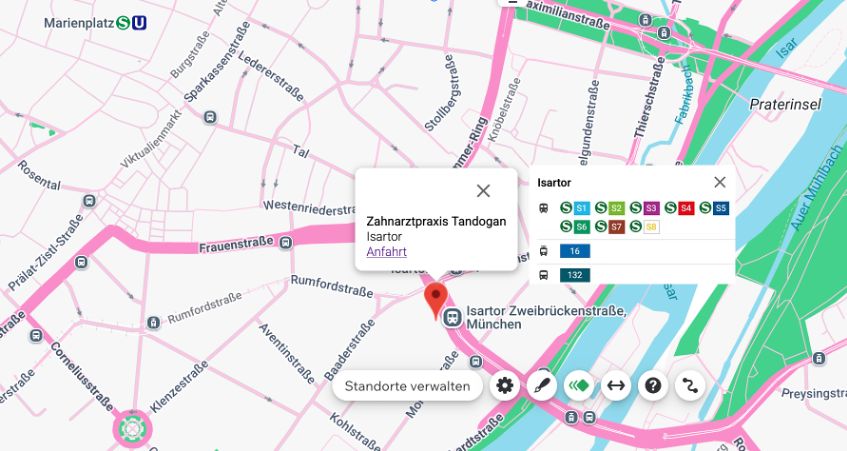Screen dimensions: 847x451
Task: Click stop icon above Preysingstraße label
Action: (819, 358)
